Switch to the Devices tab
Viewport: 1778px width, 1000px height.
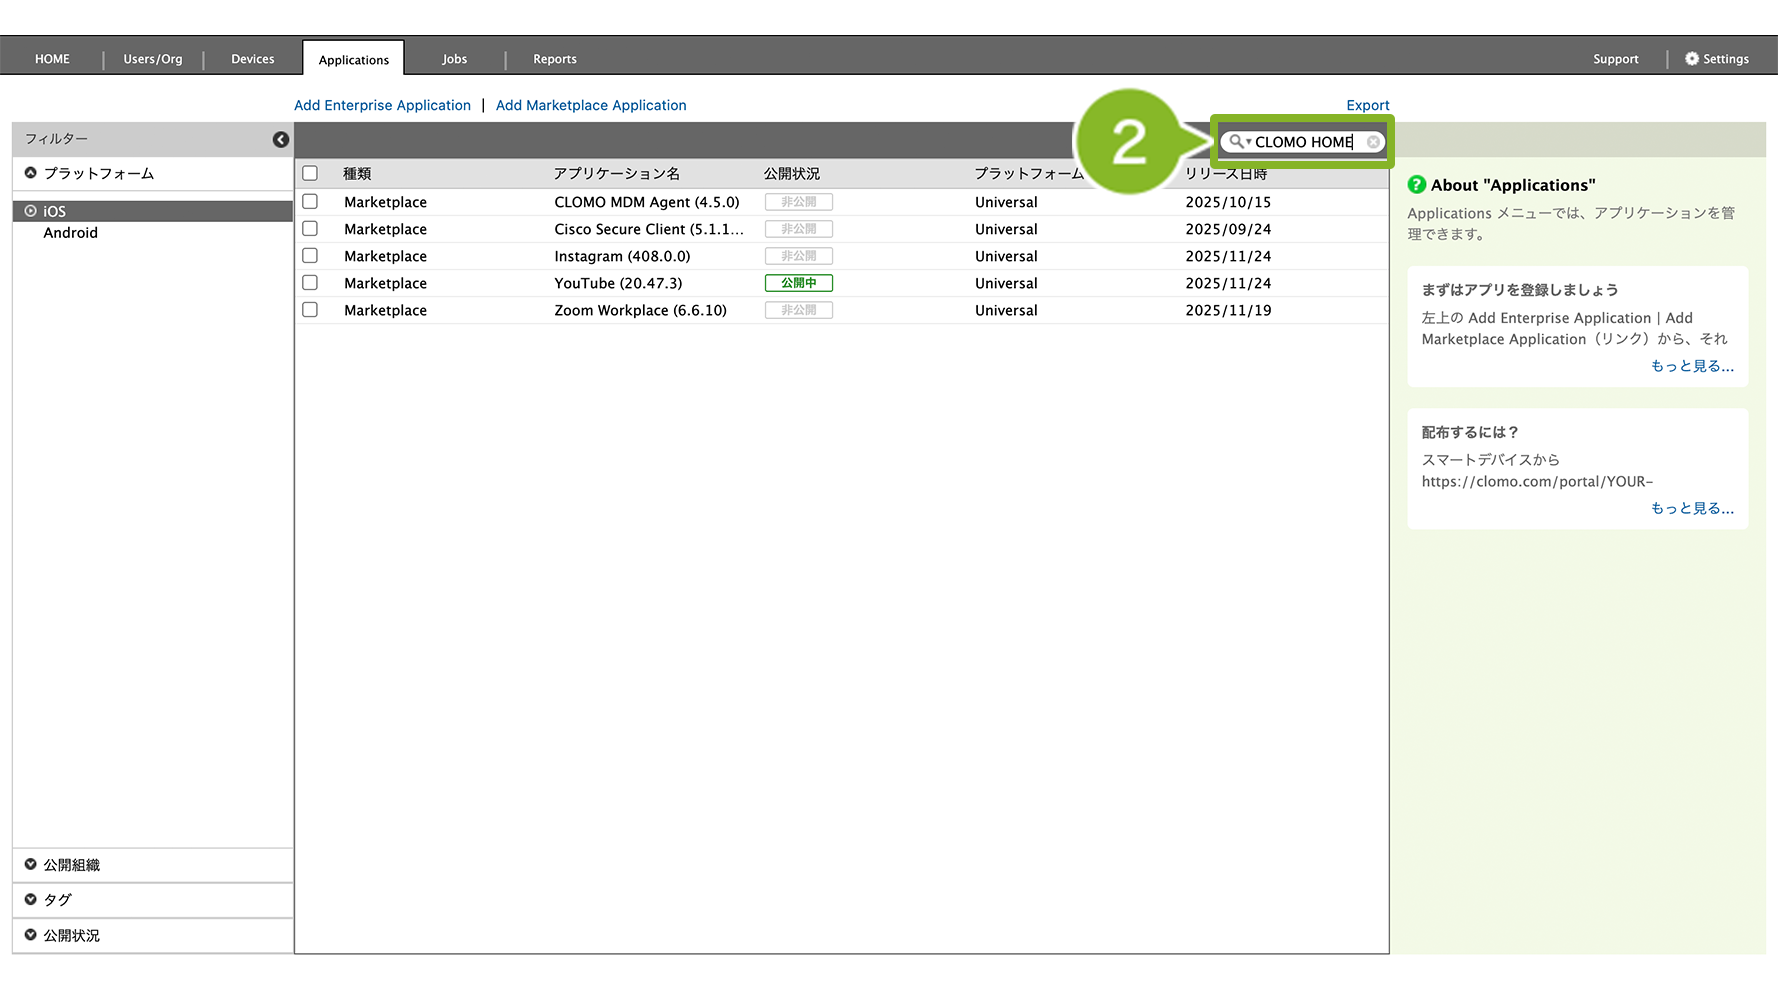[x=252, y=59]
